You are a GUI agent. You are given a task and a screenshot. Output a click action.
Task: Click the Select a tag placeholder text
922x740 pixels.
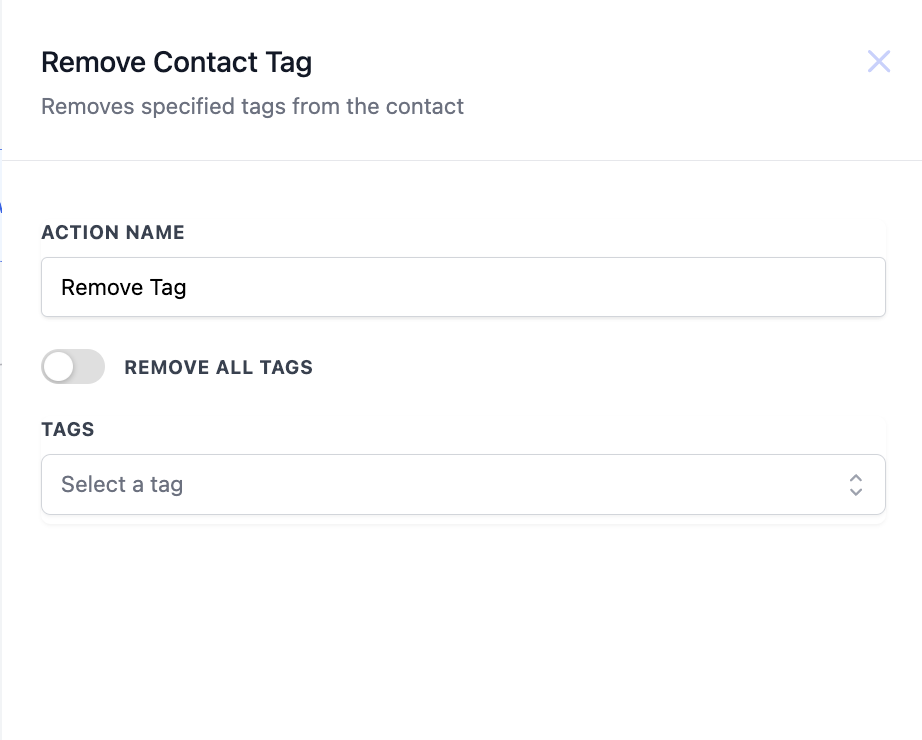click(x=122, y=485)
